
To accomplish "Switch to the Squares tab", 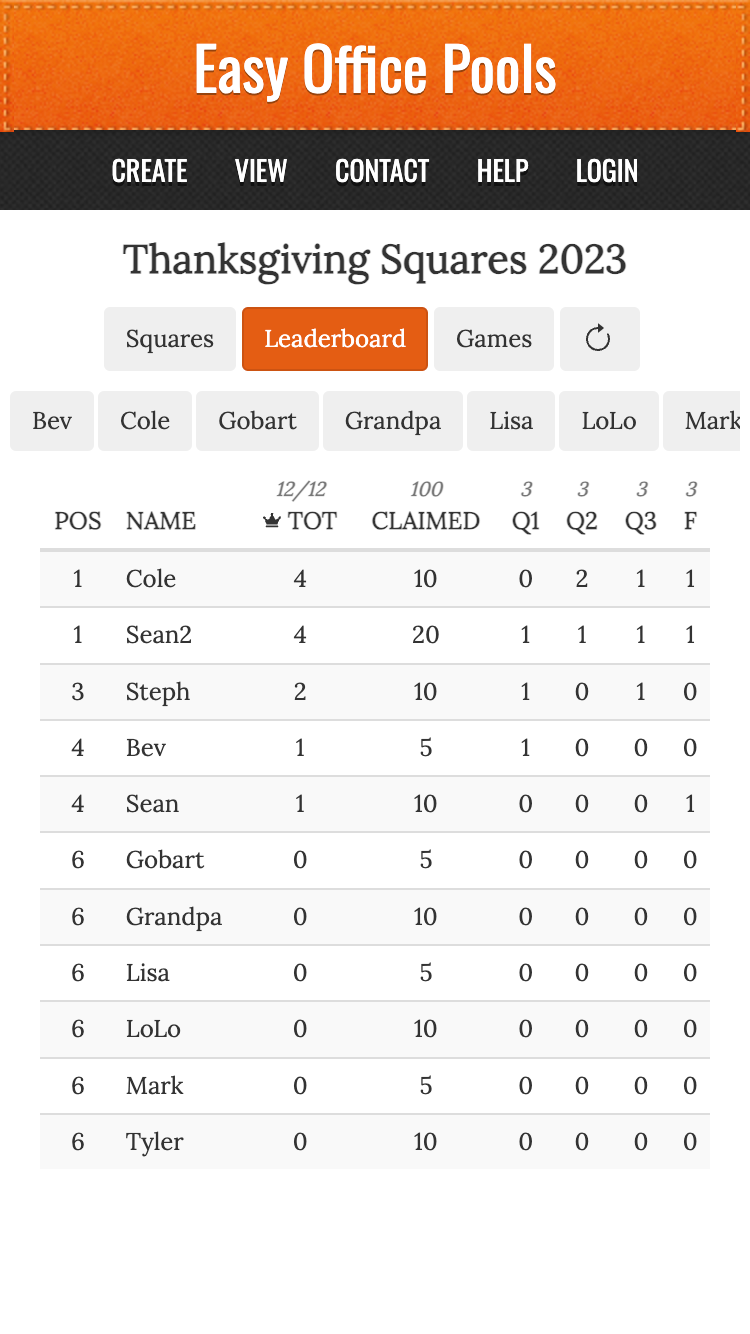I will point(169,338).
